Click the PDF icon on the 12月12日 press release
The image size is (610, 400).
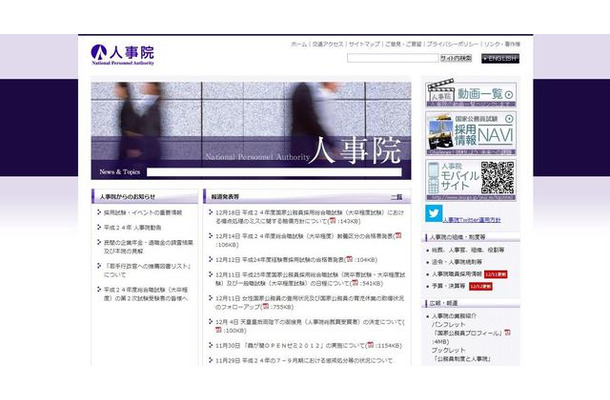pyautogui.click(x=349, y=259)
